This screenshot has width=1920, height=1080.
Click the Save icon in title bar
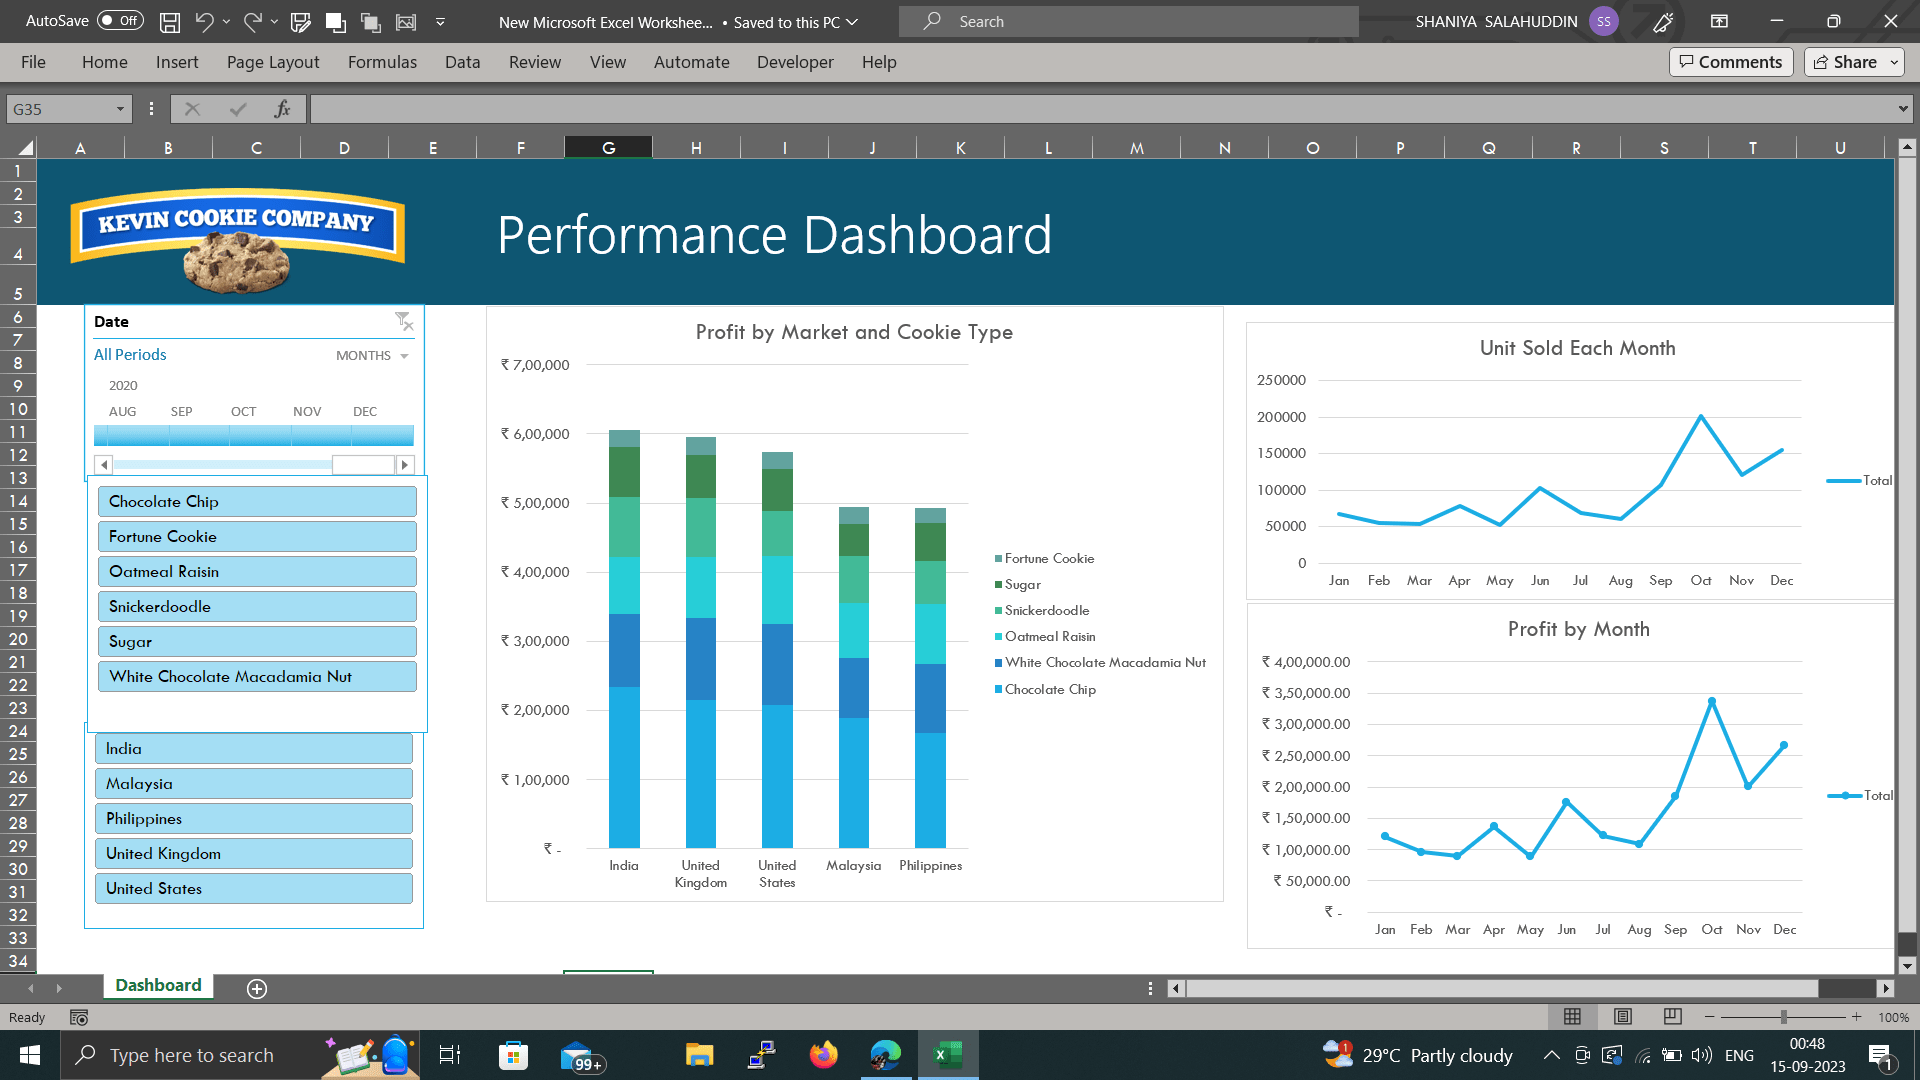[170, 21]
